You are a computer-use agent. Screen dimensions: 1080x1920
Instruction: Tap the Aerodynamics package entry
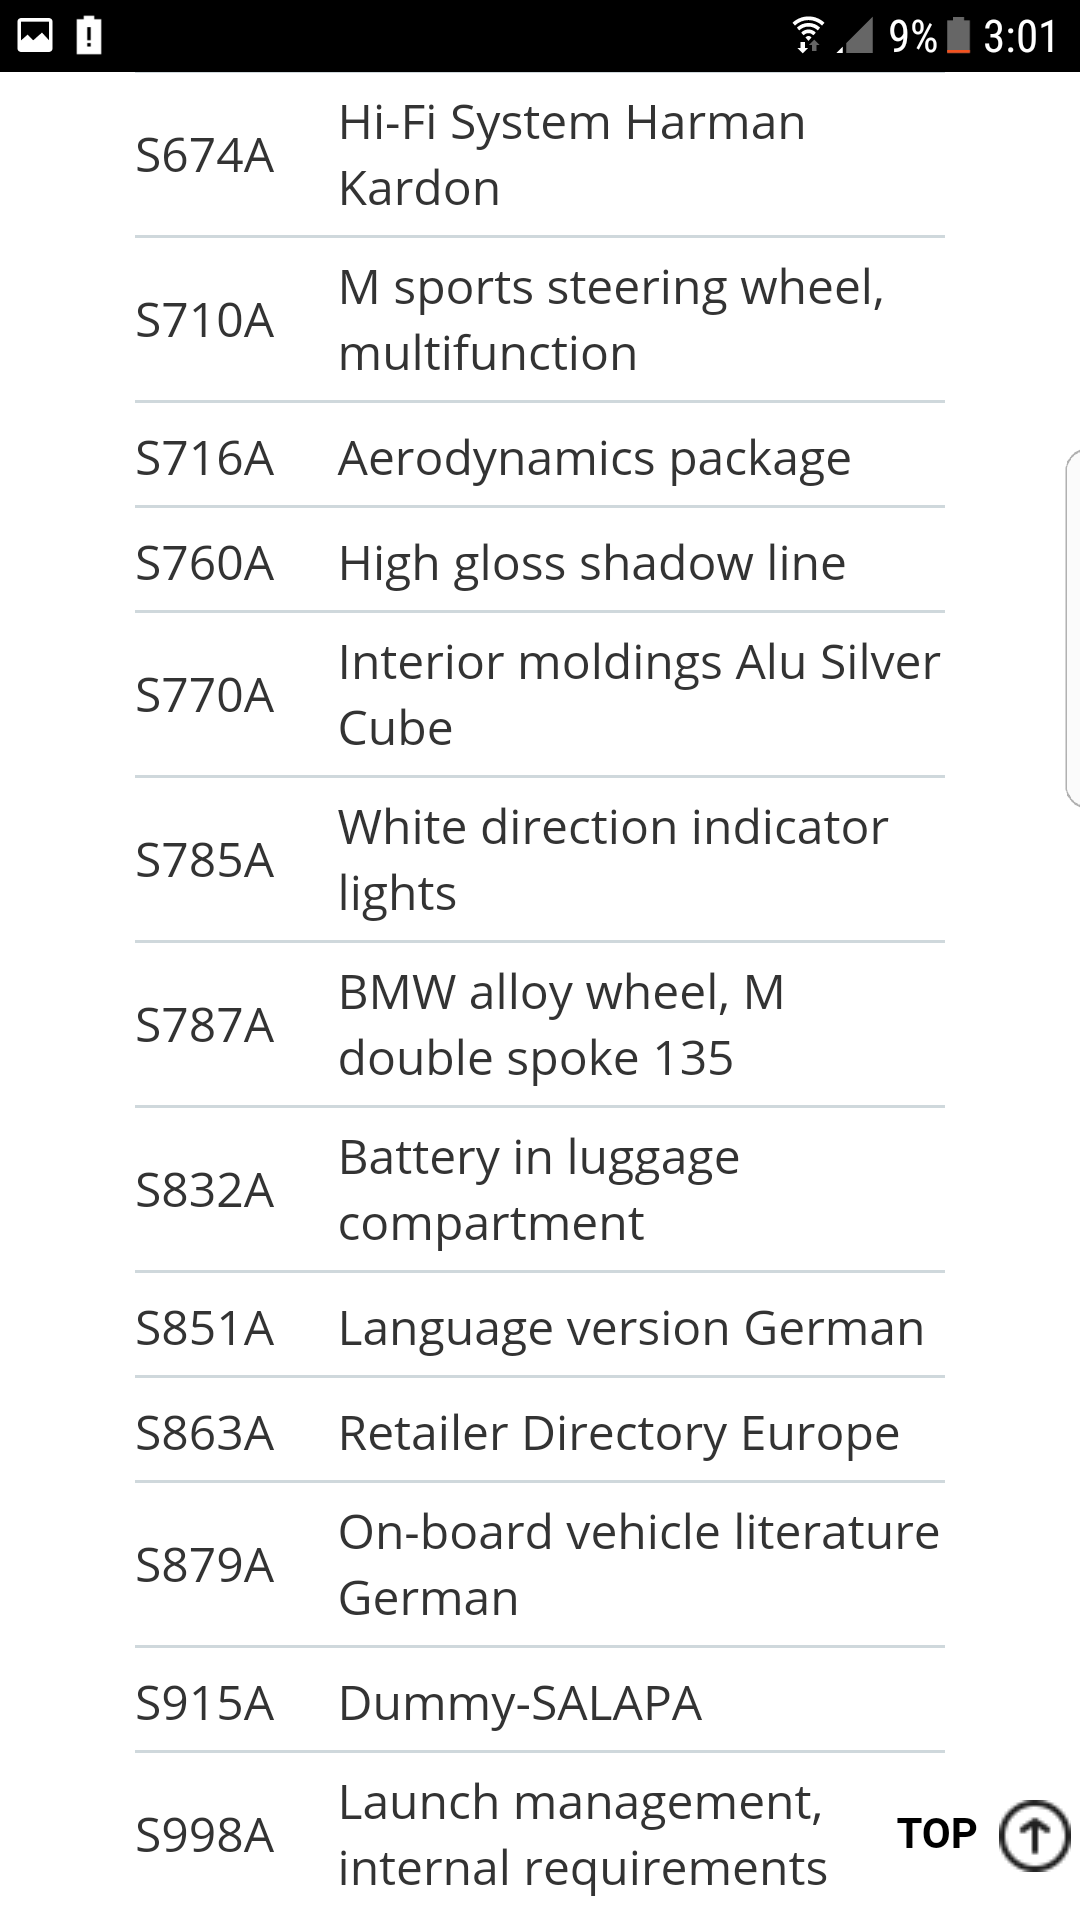pos(594,459)
